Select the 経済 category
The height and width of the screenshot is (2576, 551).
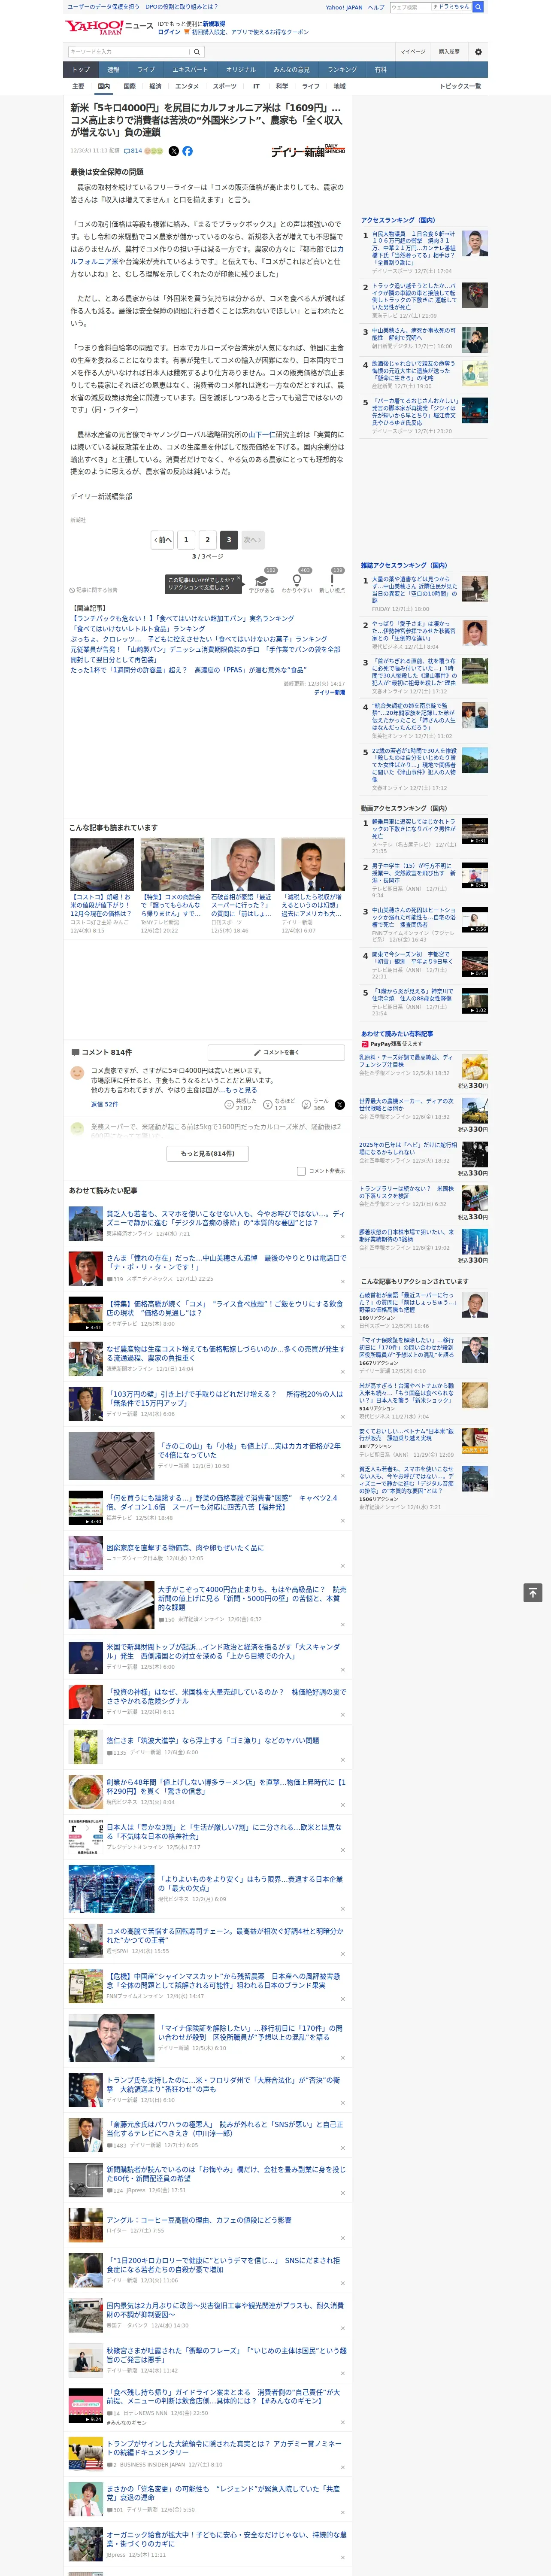coord(155,86)
